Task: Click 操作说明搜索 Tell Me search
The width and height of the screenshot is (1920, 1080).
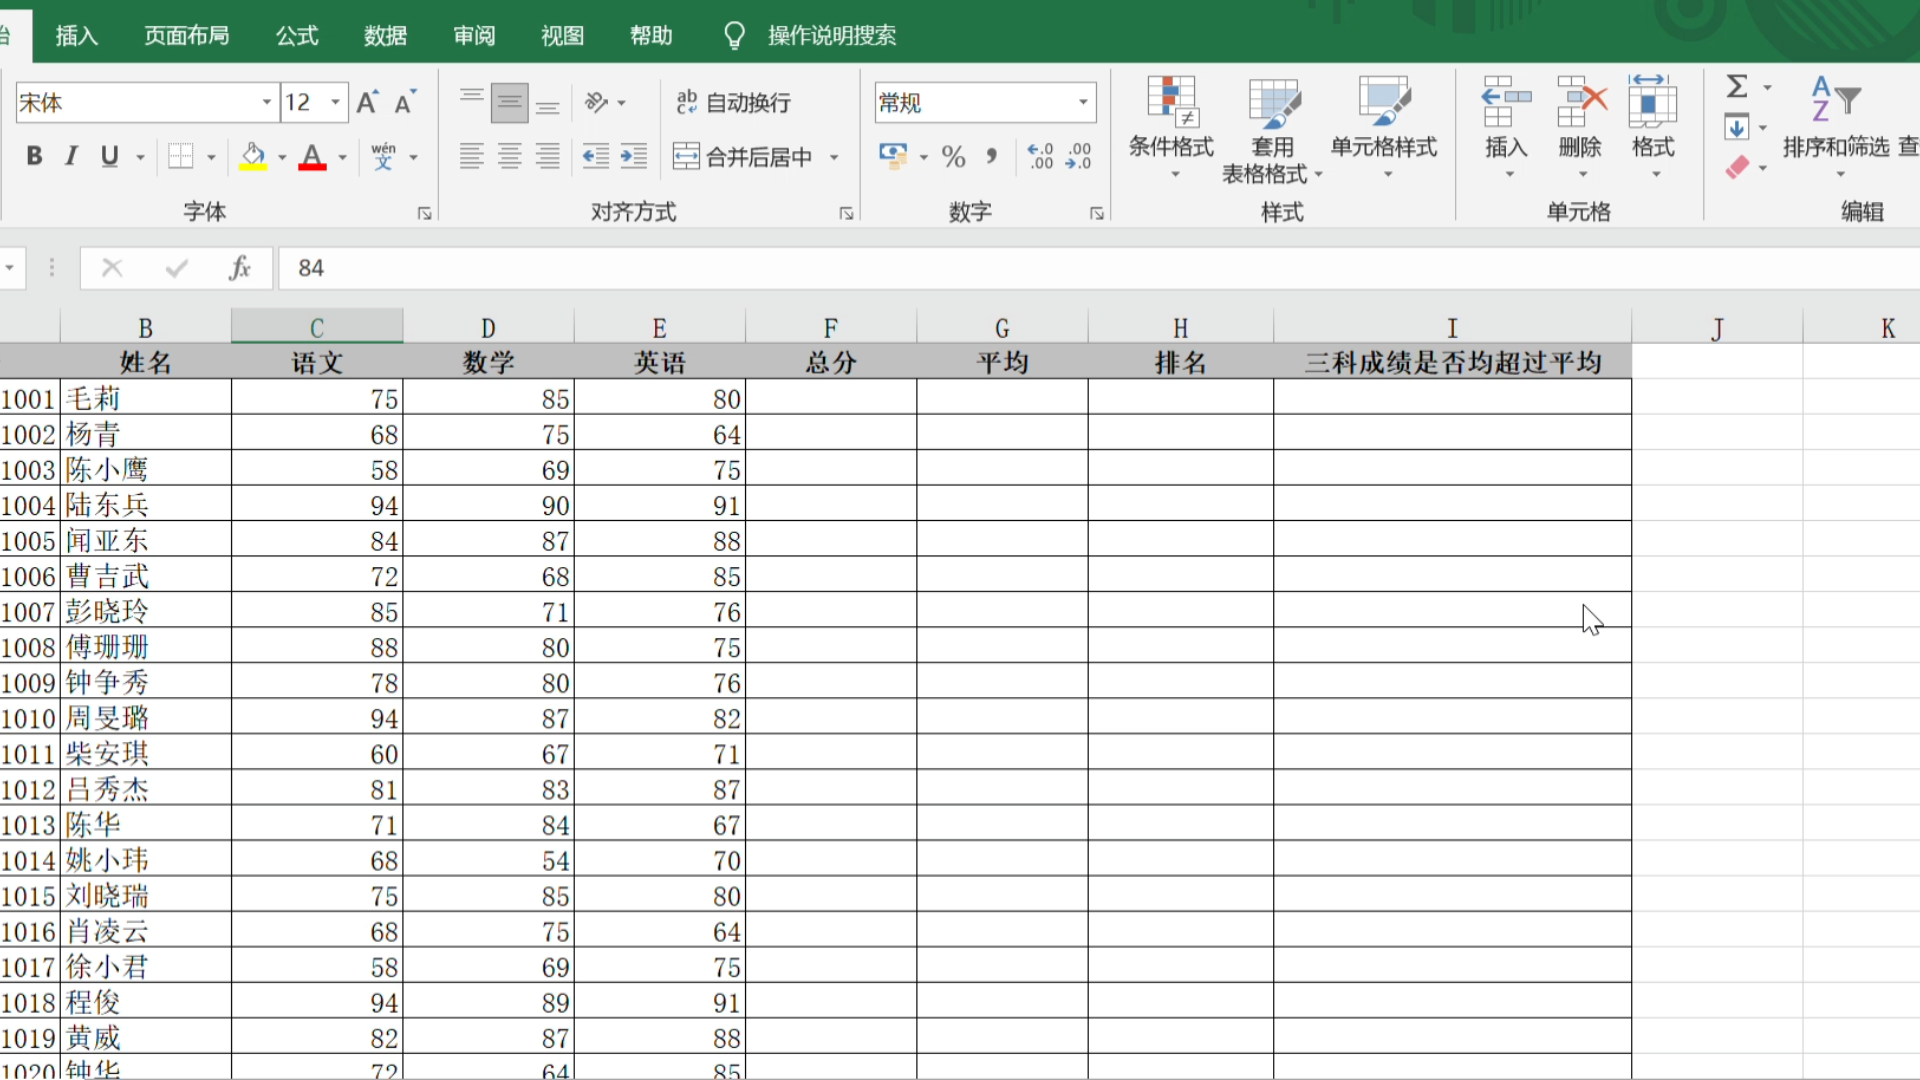Action: coord(831,35)
